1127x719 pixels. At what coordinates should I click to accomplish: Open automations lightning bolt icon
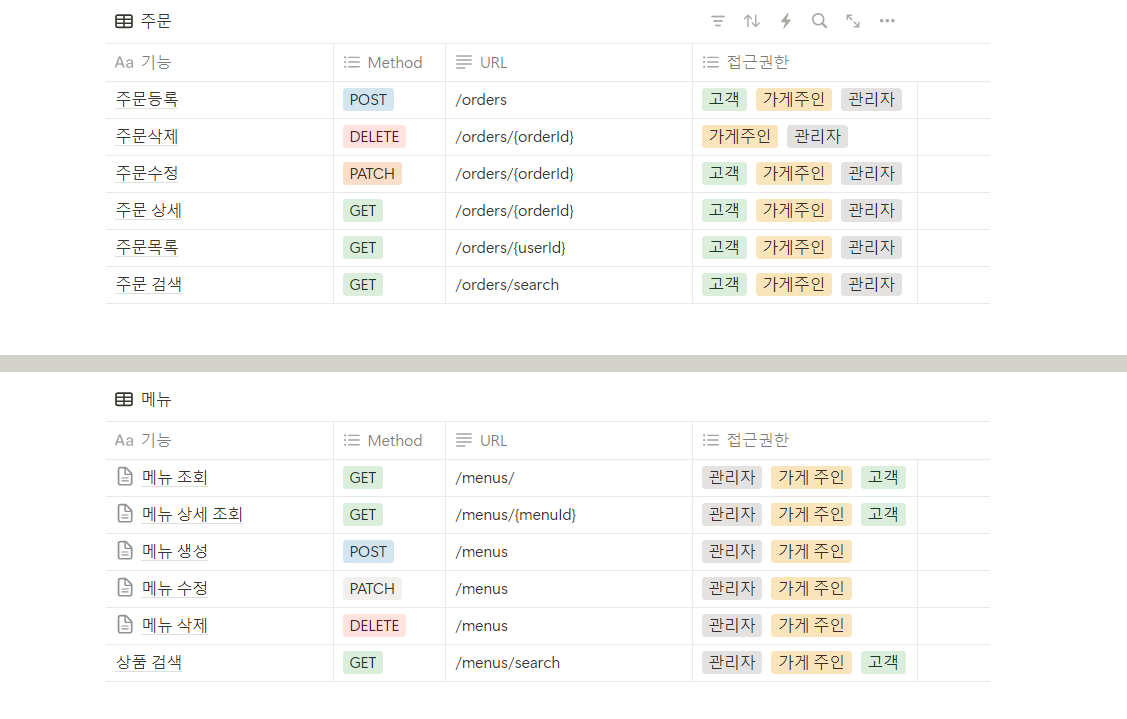point(786,21)
